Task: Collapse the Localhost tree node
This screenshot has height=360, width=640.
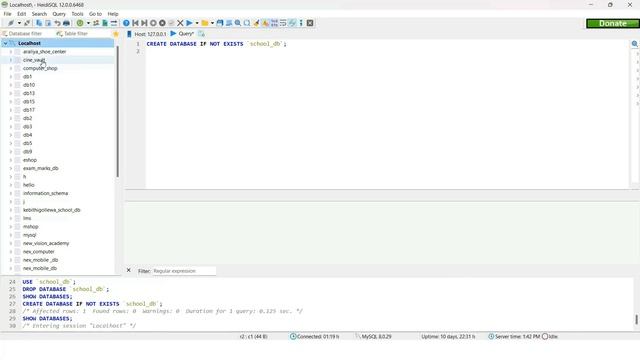Action: click(x=5, y=43)
